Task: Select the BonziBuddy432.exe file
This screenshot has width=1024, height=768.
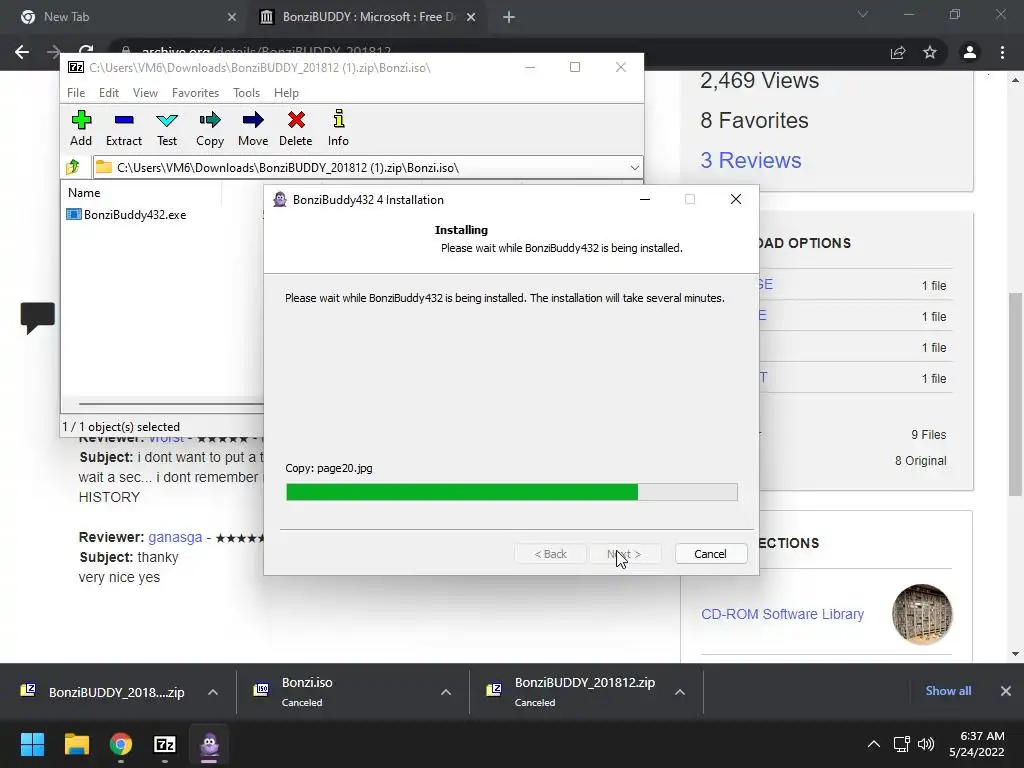Action: 127,215
